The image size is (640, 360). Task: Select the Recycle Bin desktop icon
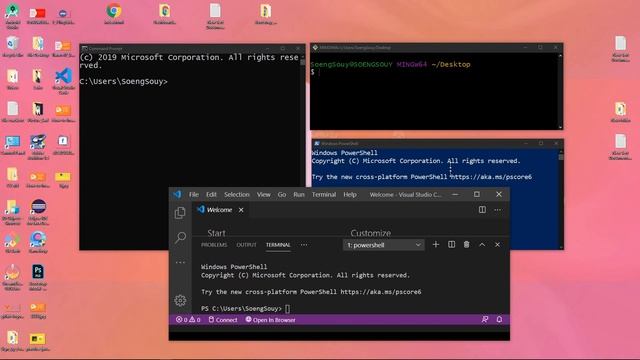point(13,47)
